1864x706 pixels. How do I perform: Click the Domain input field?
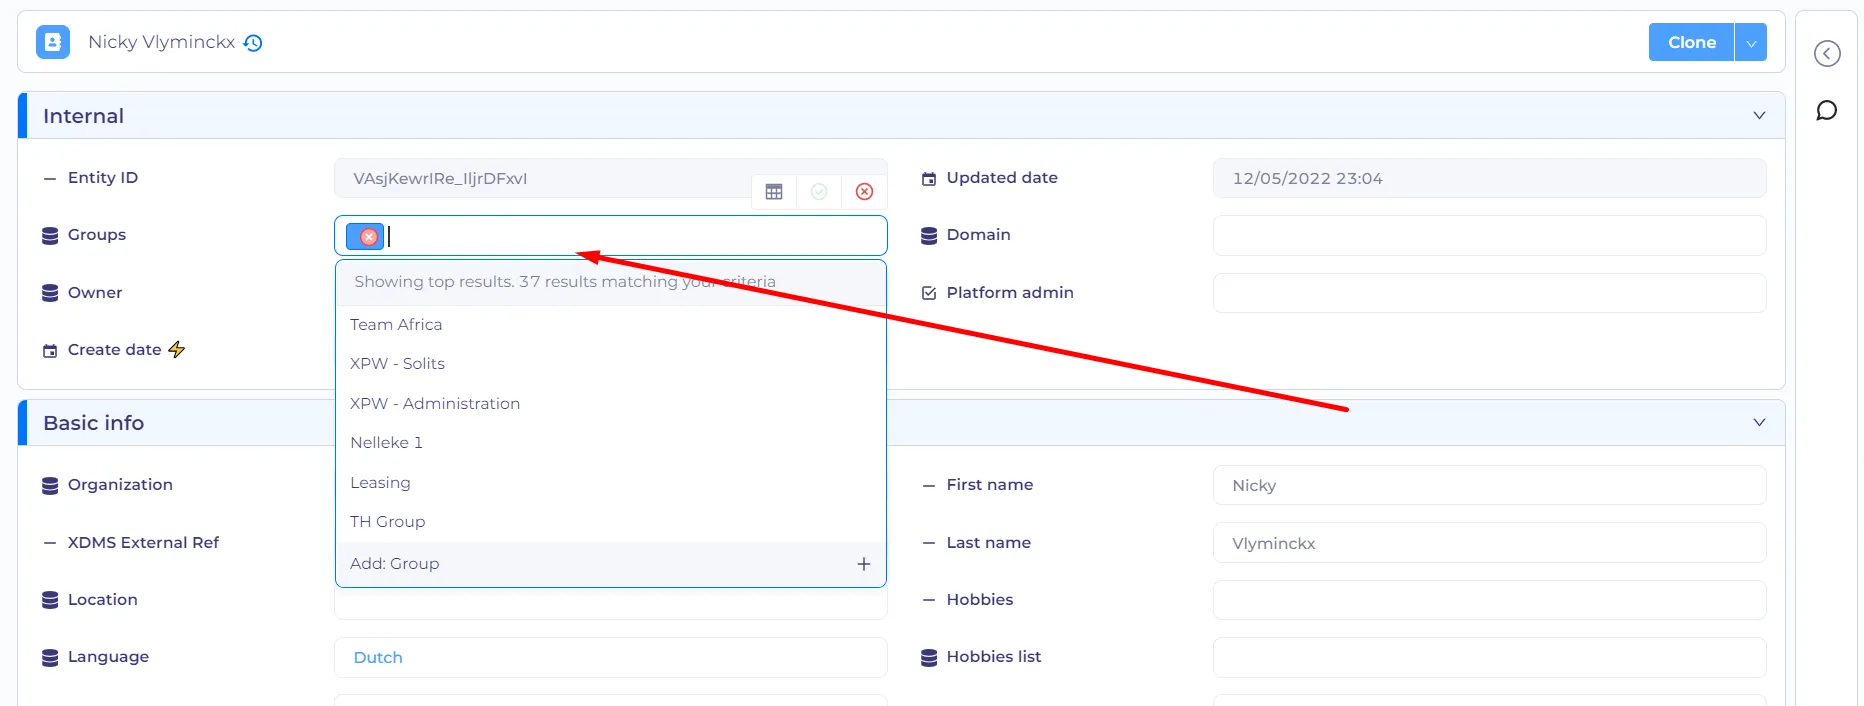1490,236
